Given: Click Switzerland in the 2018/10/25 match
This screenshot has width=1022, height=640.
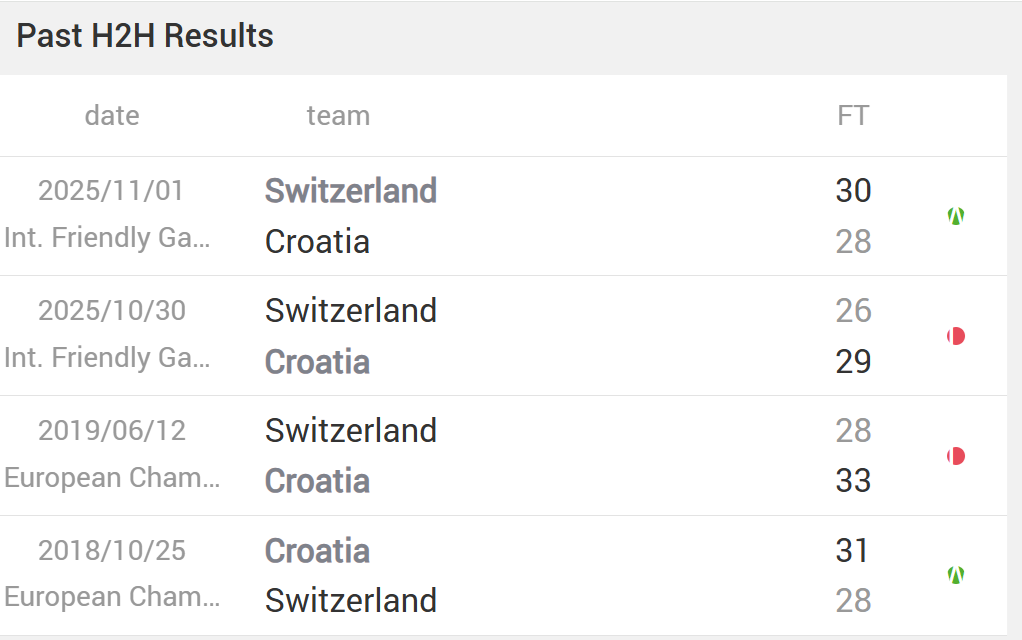Looking at the screenshot, I should coord(350,600).
